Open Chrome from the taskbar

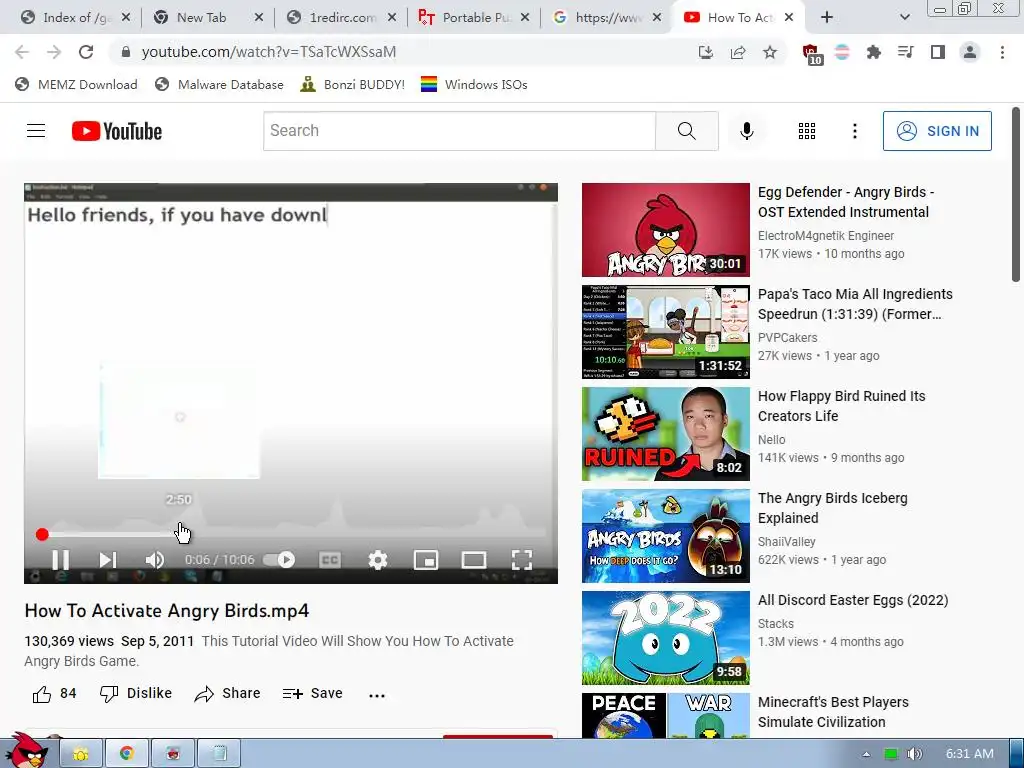pos(127,754)
